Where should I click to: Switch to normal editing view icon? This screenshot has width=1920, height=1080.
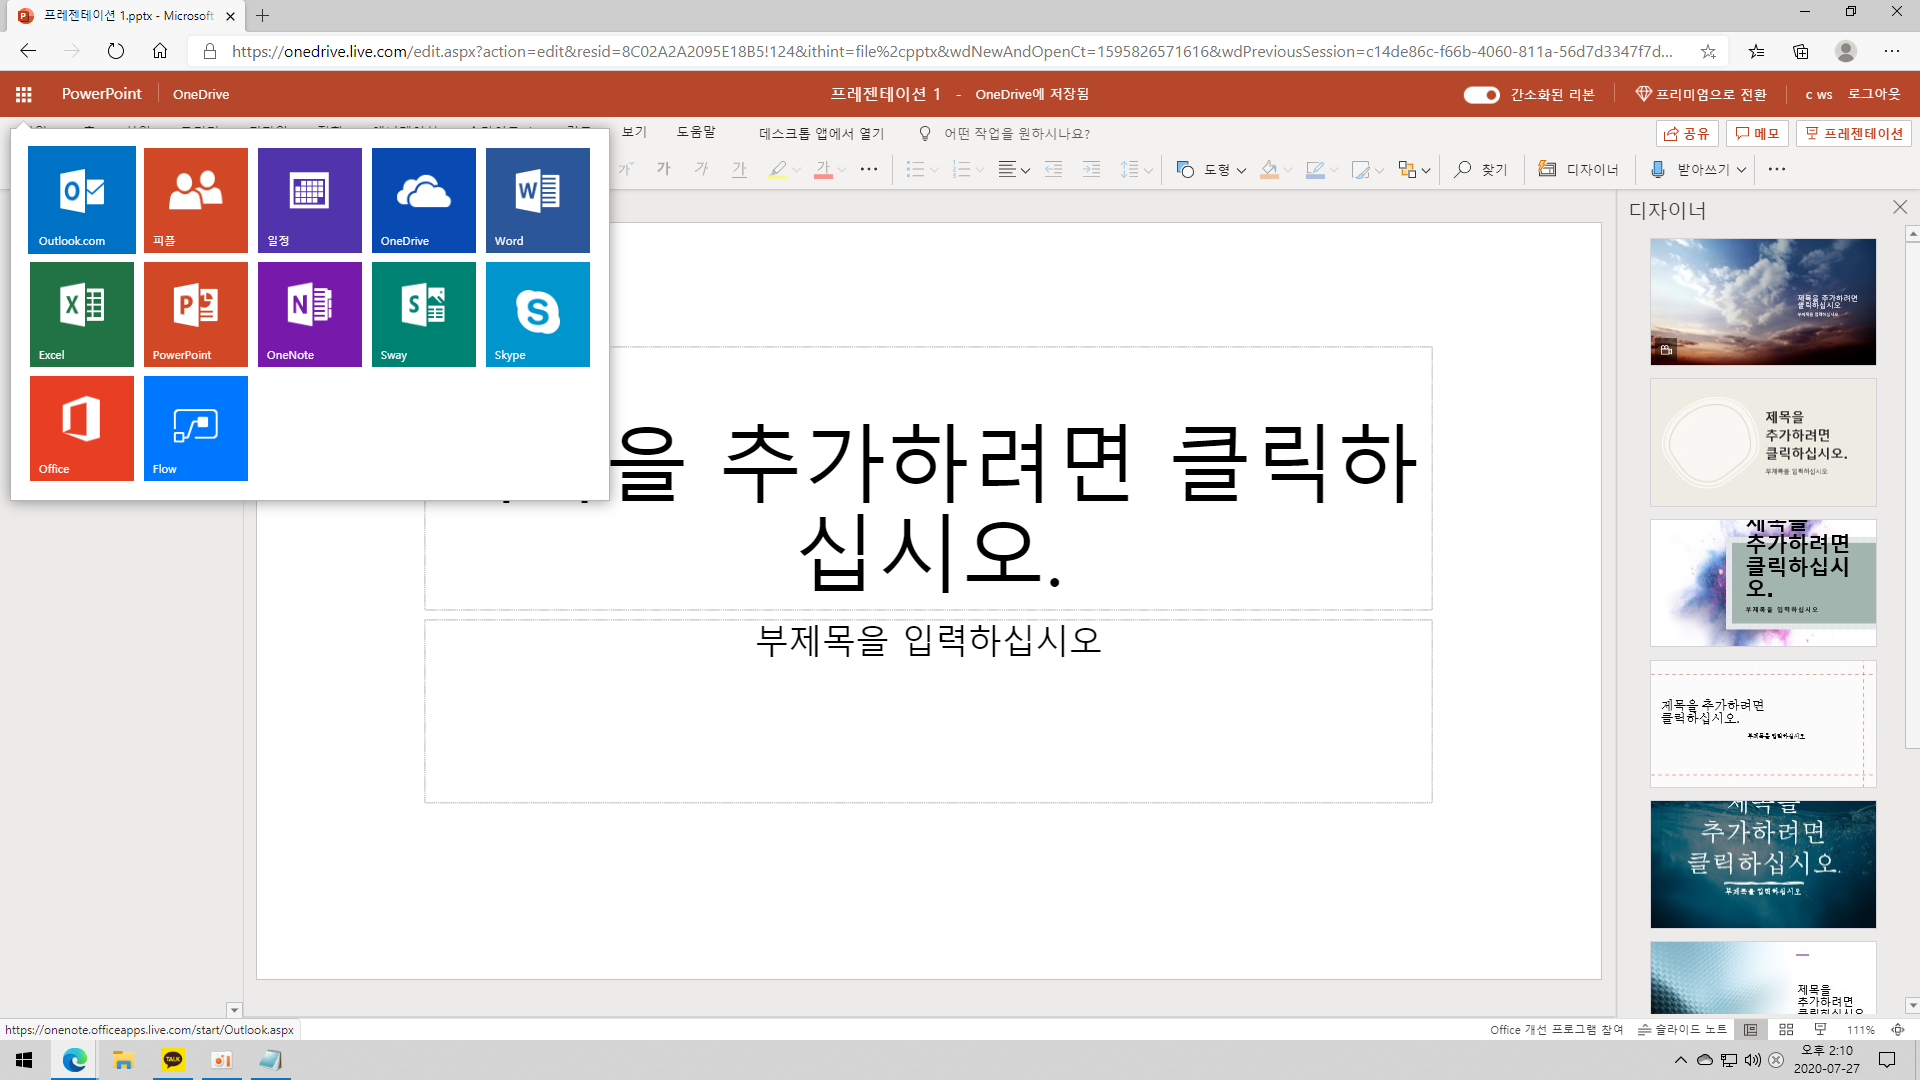1750,1029
